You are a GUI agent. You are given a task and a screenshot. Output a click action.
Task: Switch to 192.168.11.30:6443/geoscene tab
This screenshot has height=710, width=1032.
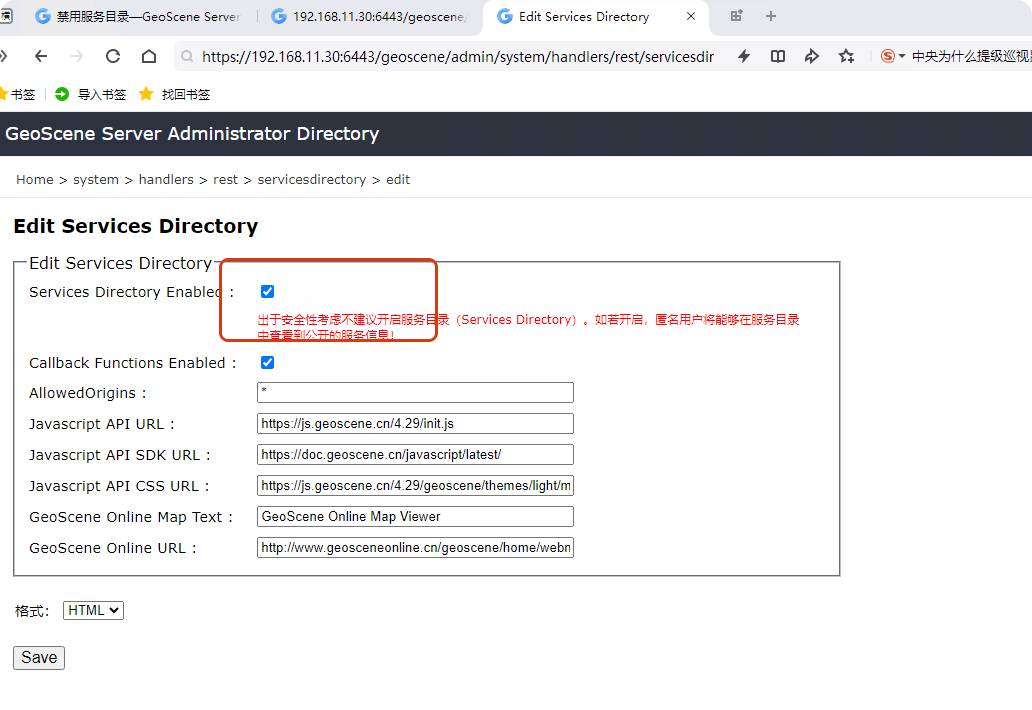click(x=370, y=17)
